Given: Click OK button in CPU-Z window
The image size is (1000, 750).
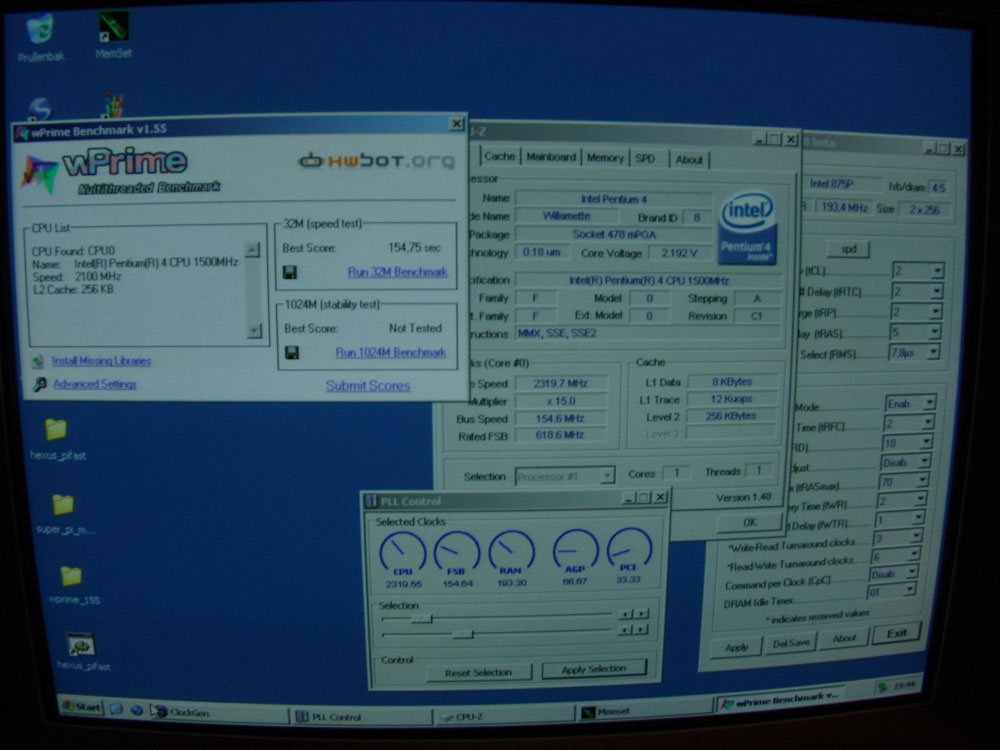Looking at the screenshot, I should (749, 522).
